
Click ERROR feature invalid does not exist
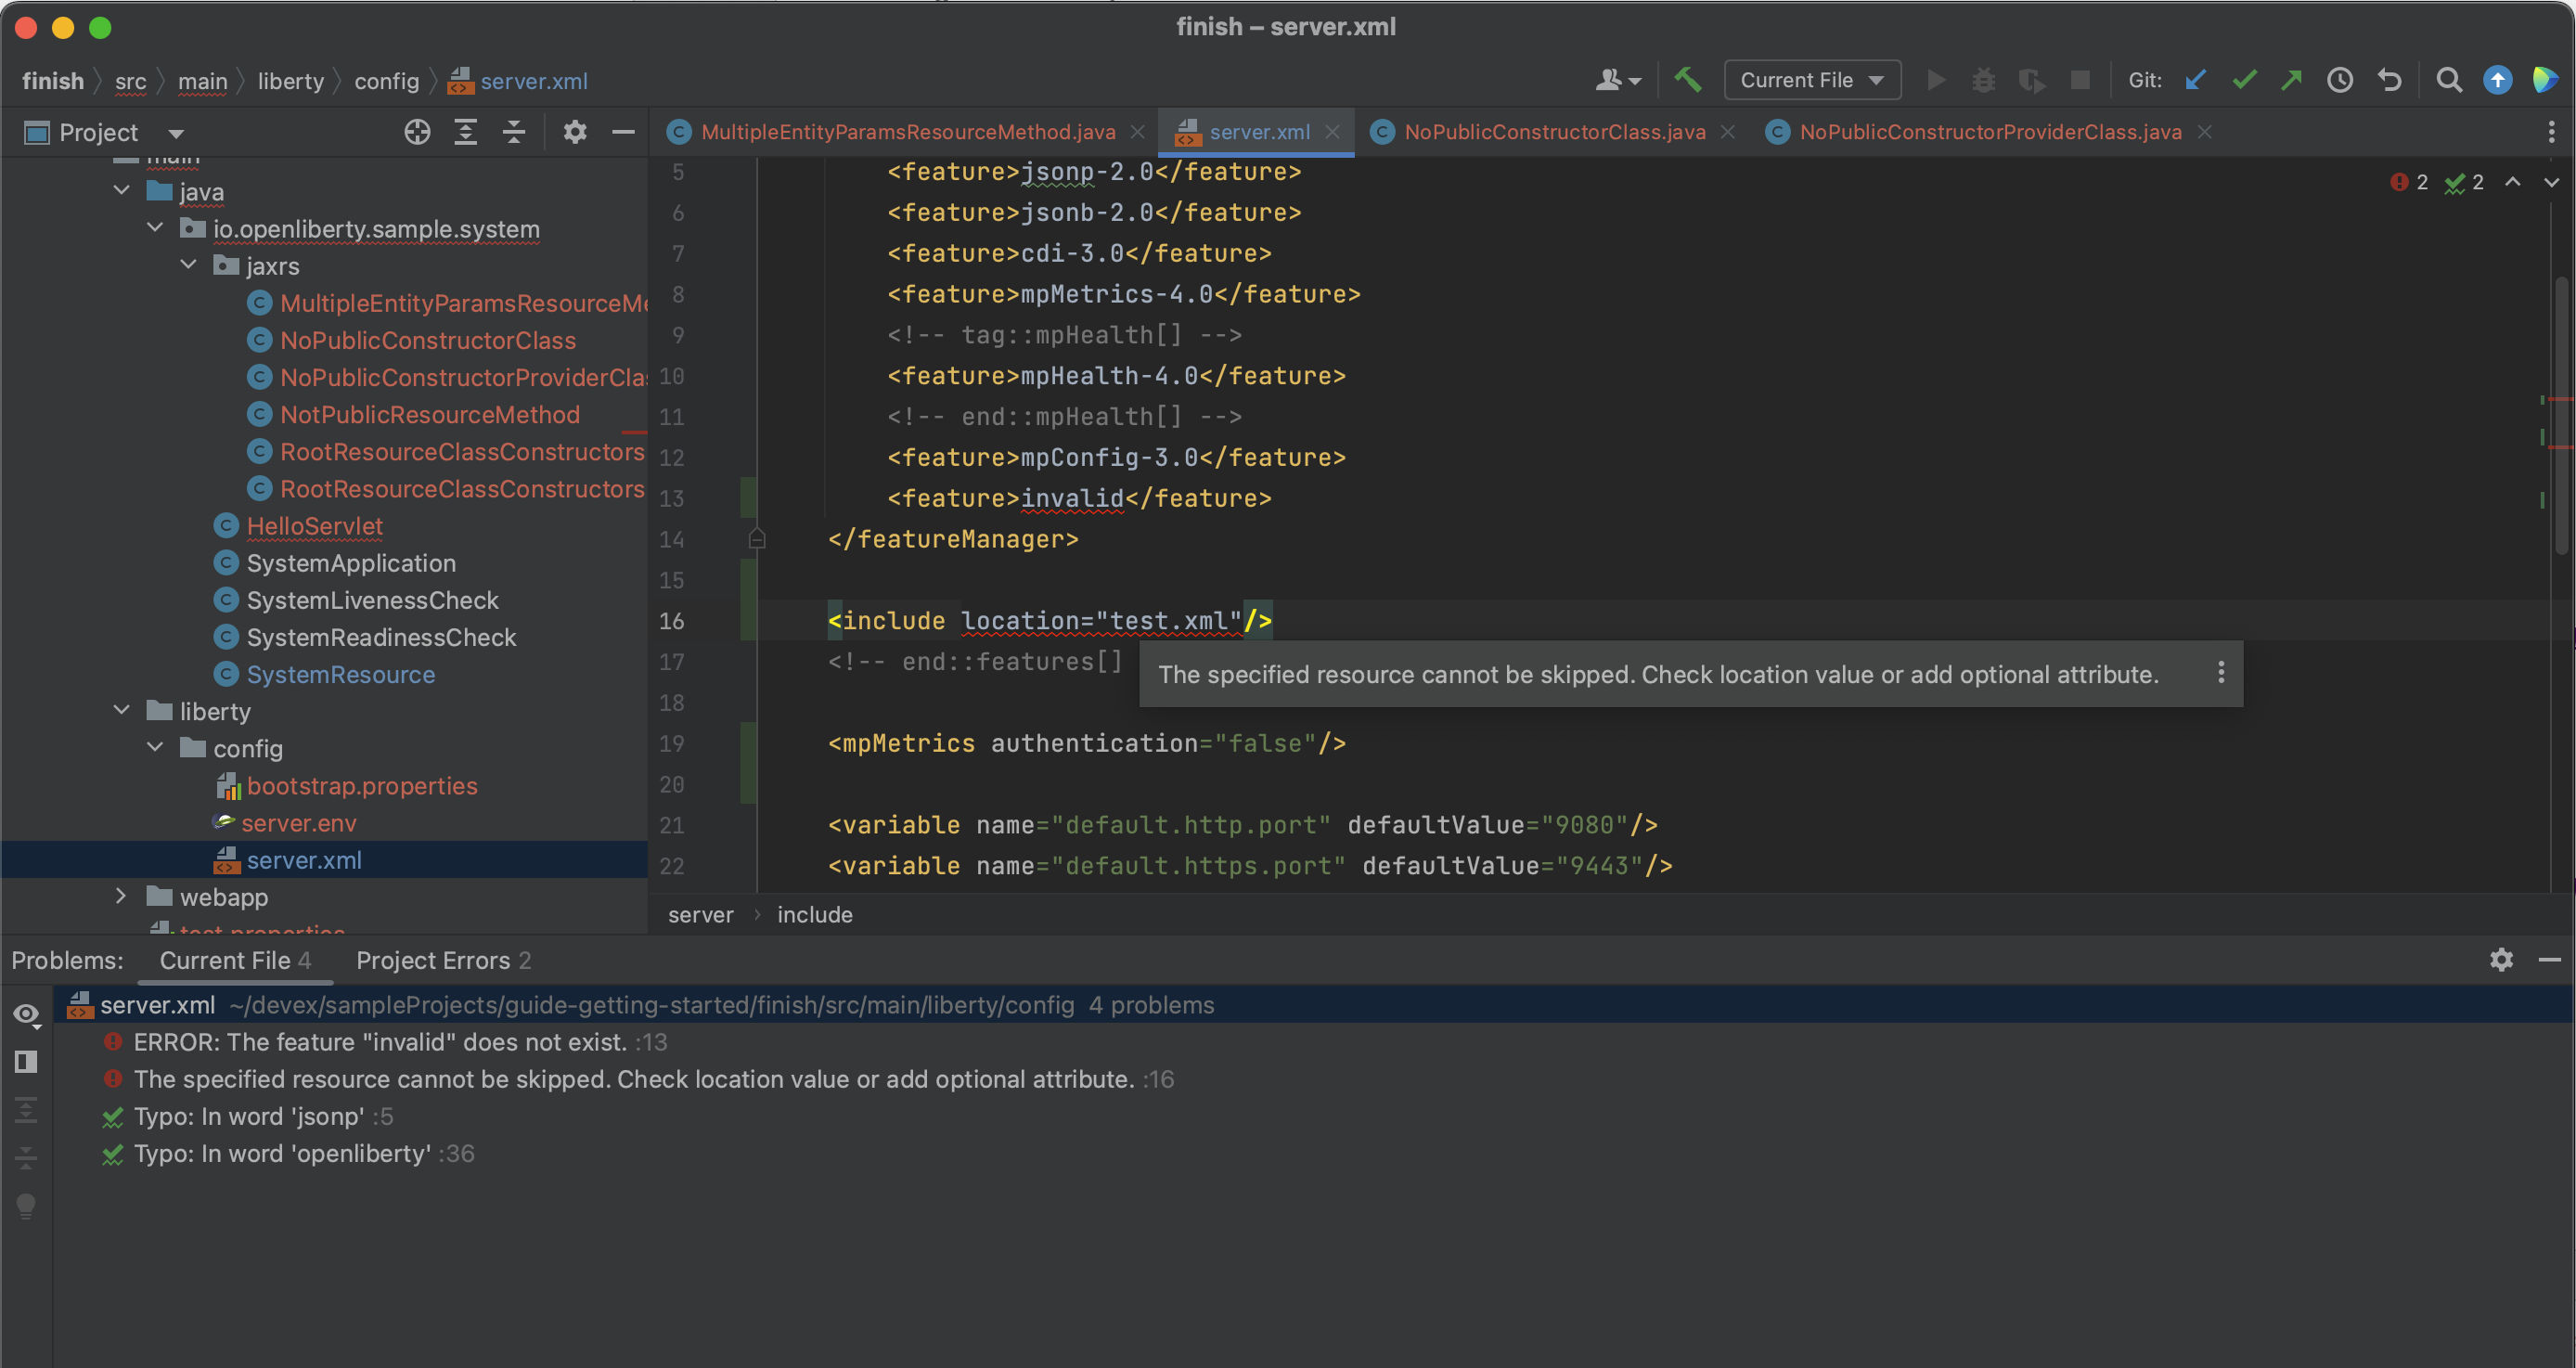[x=380, y=1042]
